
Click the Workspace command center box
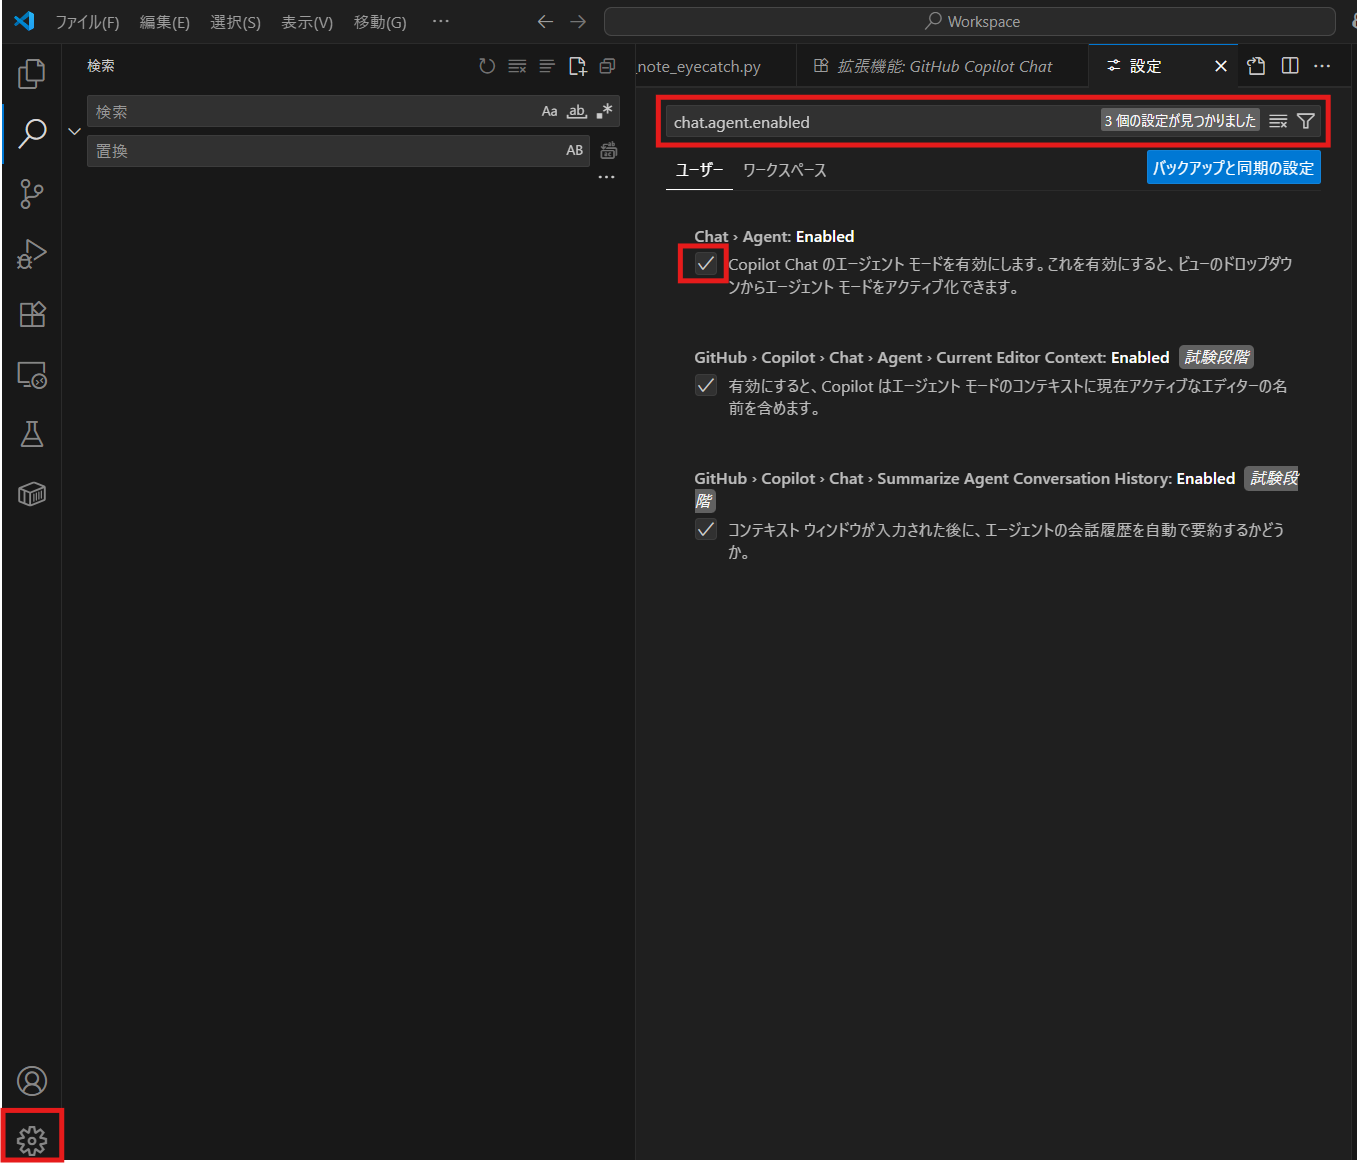pyautogui.click(x=970, y=21)
